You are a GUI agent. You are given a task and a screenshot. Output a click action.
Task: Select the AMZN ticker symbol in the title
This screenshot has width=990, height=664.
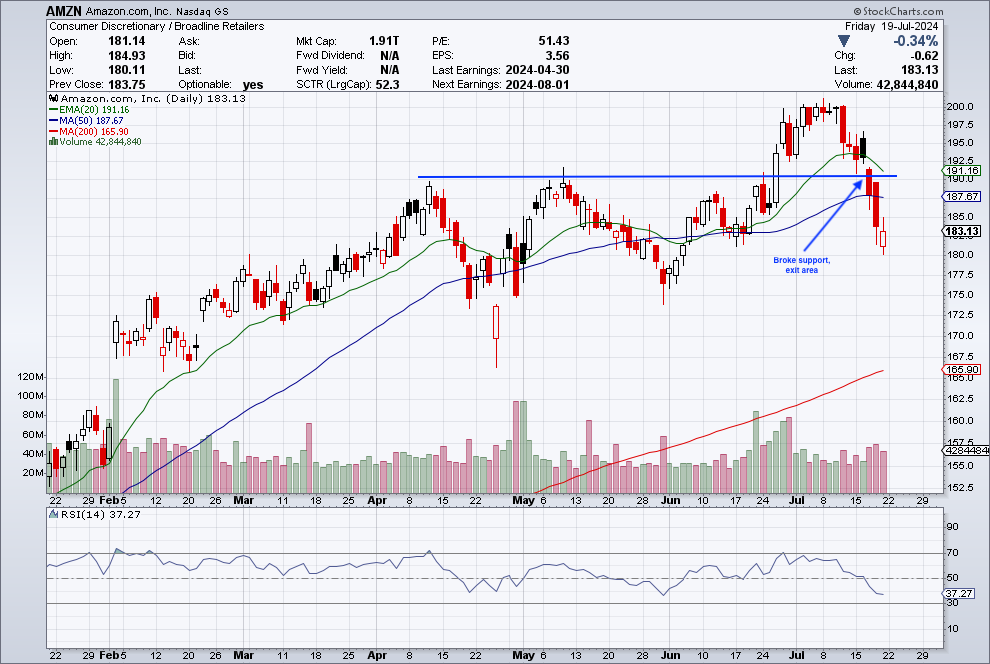pyautogui.click(x=64, y=11)
